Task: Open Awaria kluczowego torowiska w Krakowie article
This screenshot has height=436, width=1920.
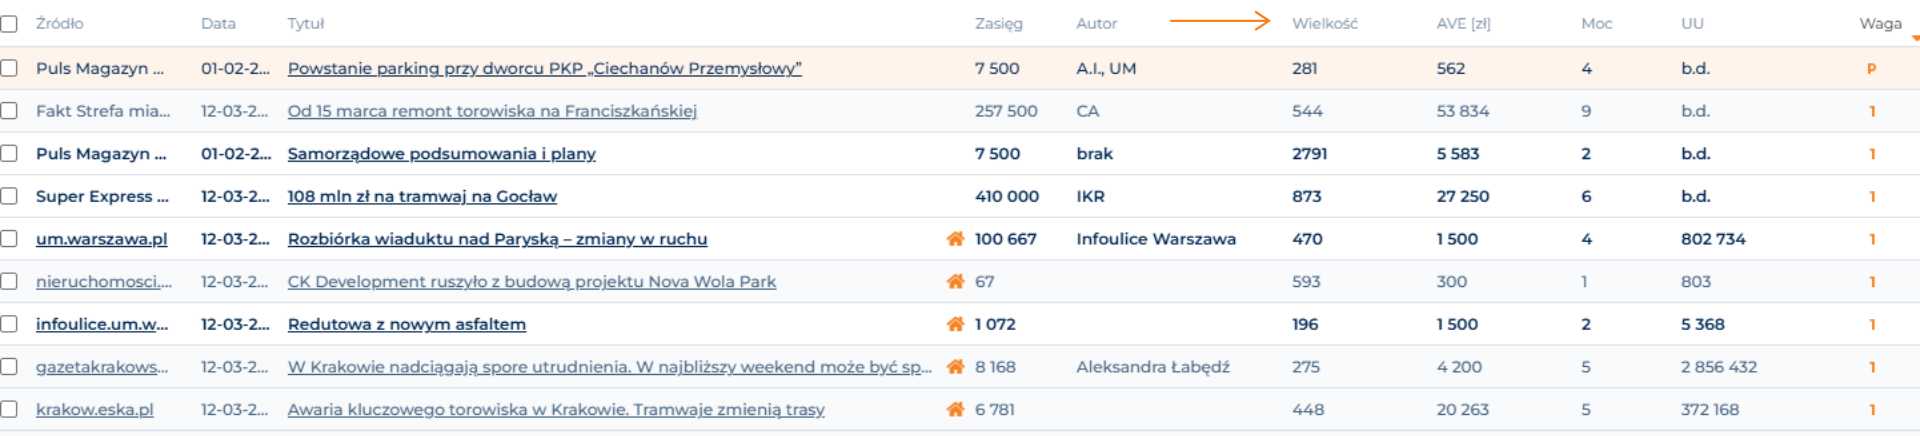Action: tap(556, 410)
